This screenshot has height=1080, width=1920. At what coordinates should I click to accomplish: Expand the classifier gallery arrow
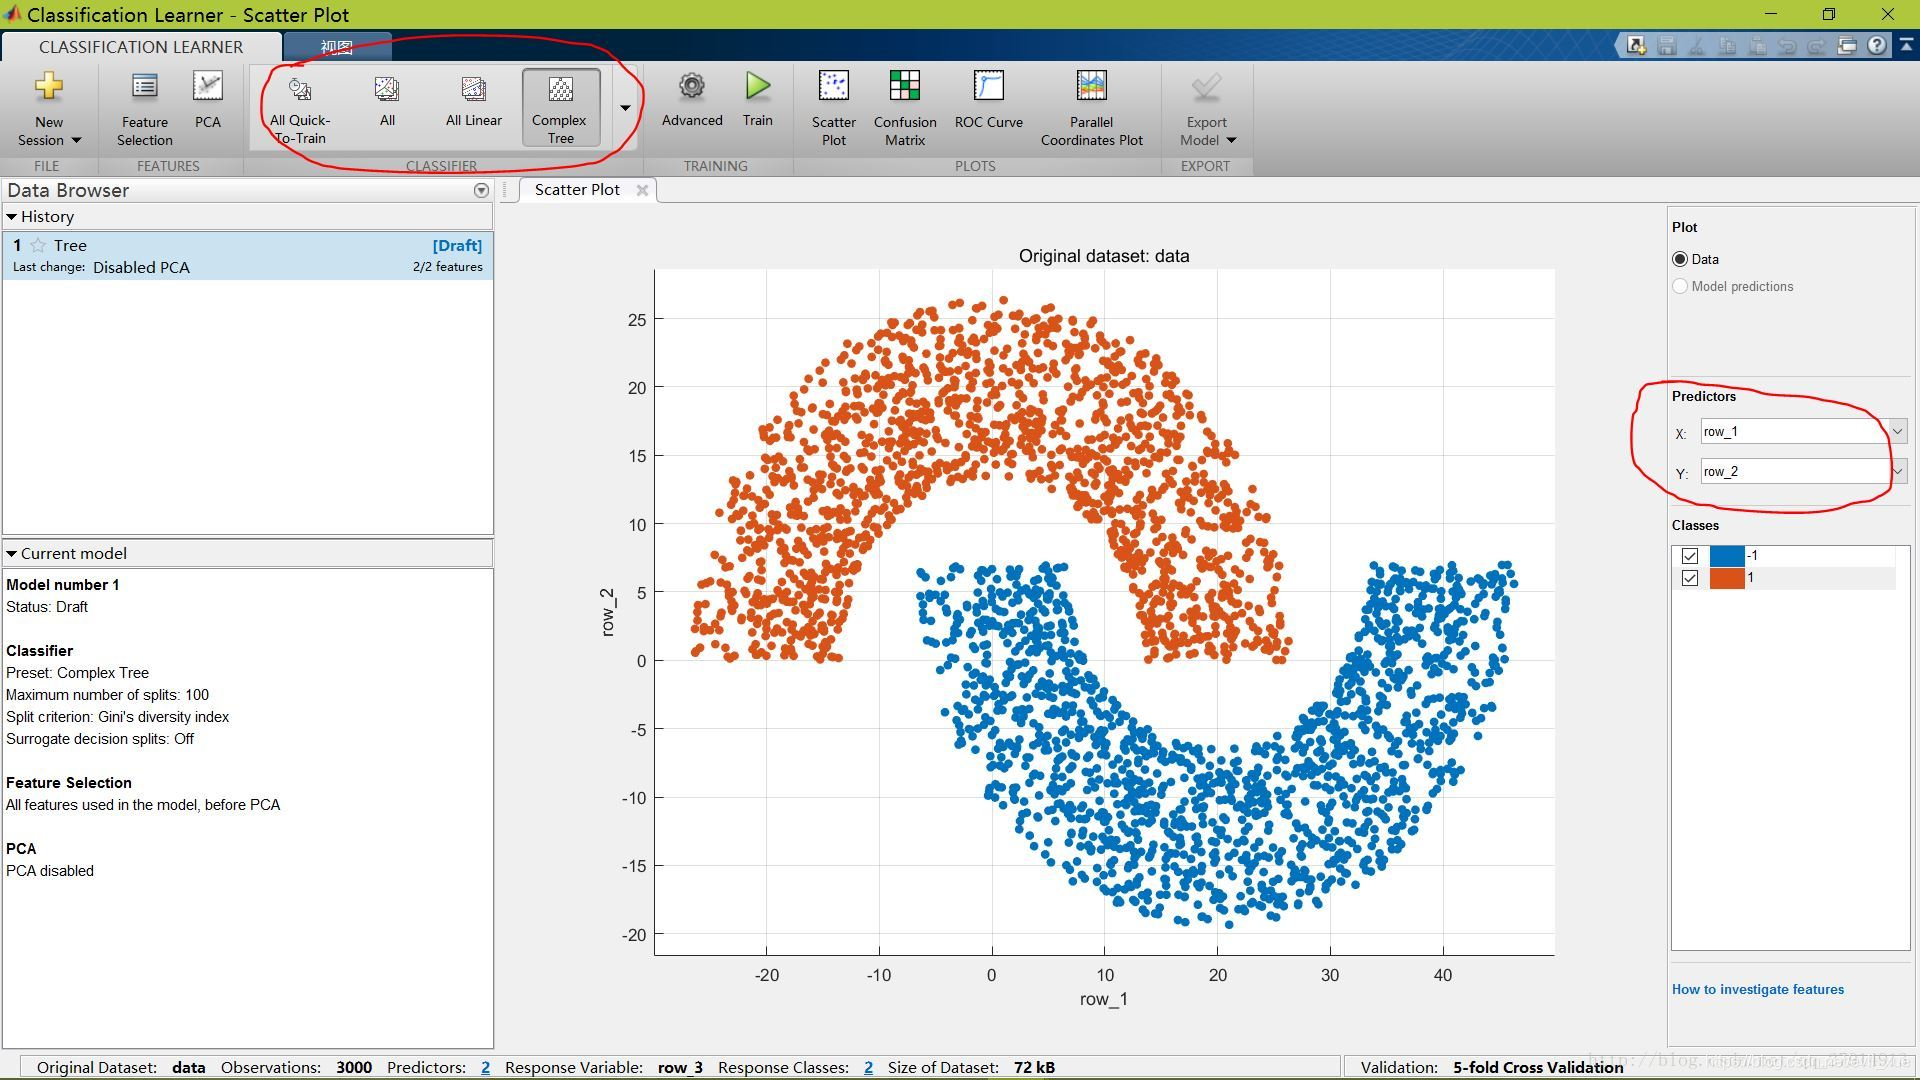point(625,108)
